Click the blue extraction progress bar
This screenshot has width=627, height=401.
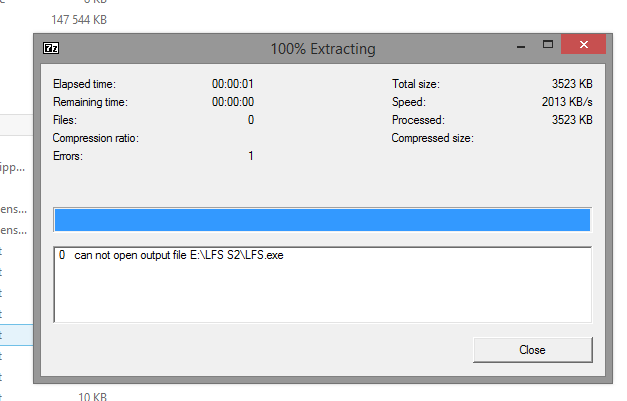coord(322,219)
